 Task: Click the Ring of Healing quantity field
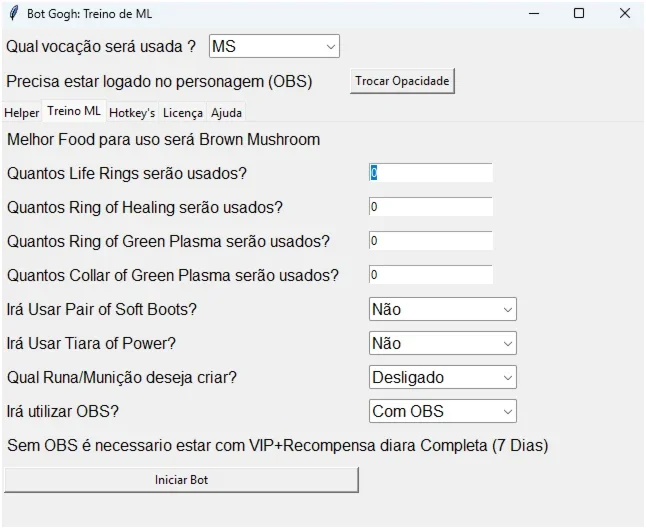(431, 206)
